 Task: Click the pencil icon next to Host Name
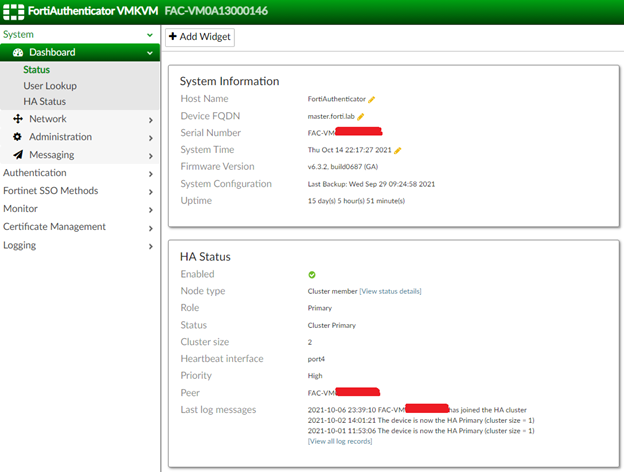click(x=372, y=100)
